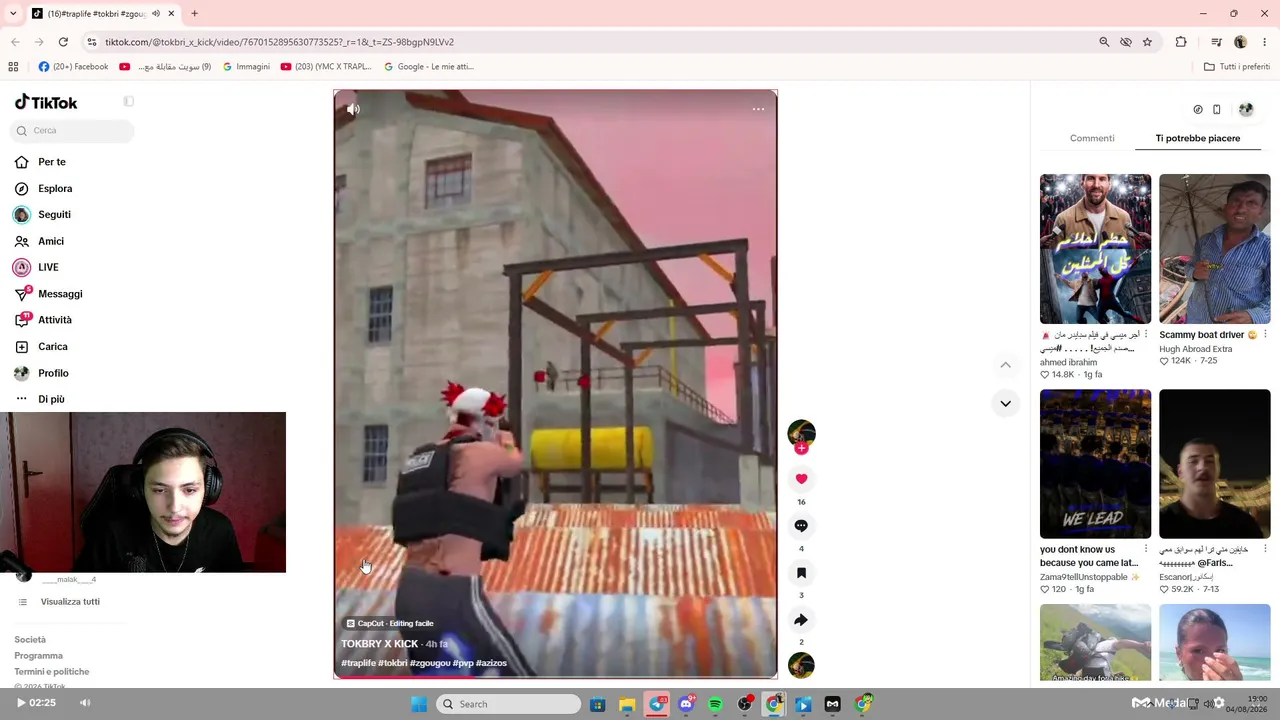This screenshot has width=1280, height=720.
Task: Open the Società footer link
Action: (x=30, y=640)
